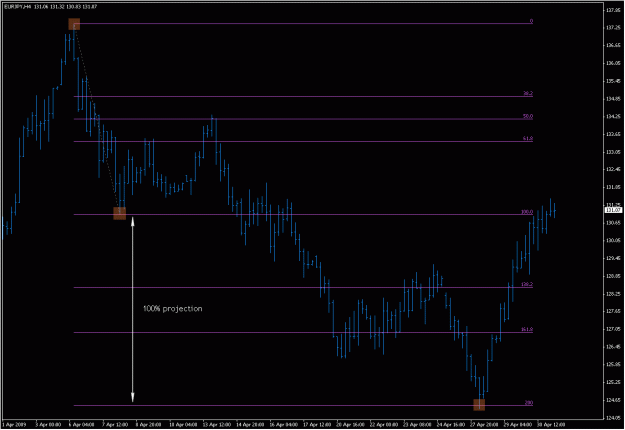Image resolution: width=625 pixels, height=430 pixels.
Task: Select the Fibonacci 200 level label
Action: [529, 403]
